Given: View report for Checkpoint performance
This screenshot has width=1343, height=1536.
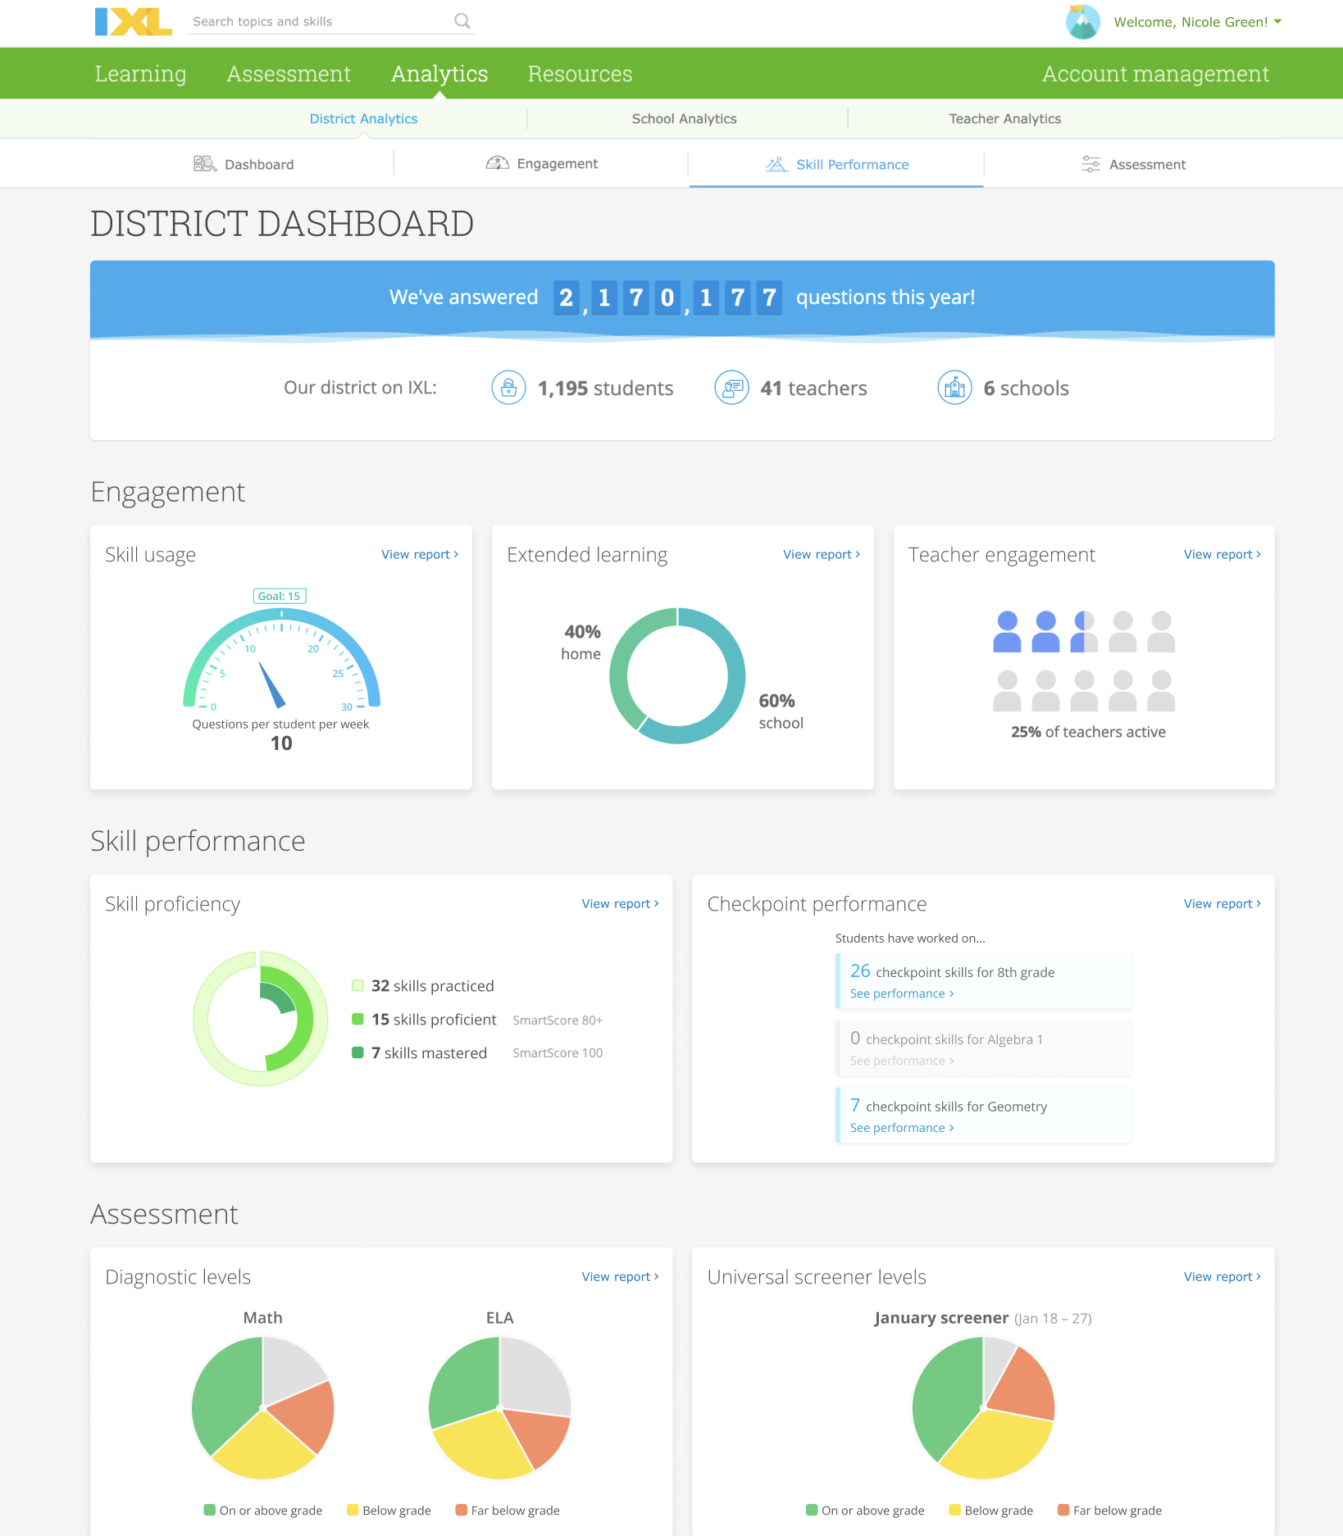Looking at the screenshot, I should [x=1222, y=903].
